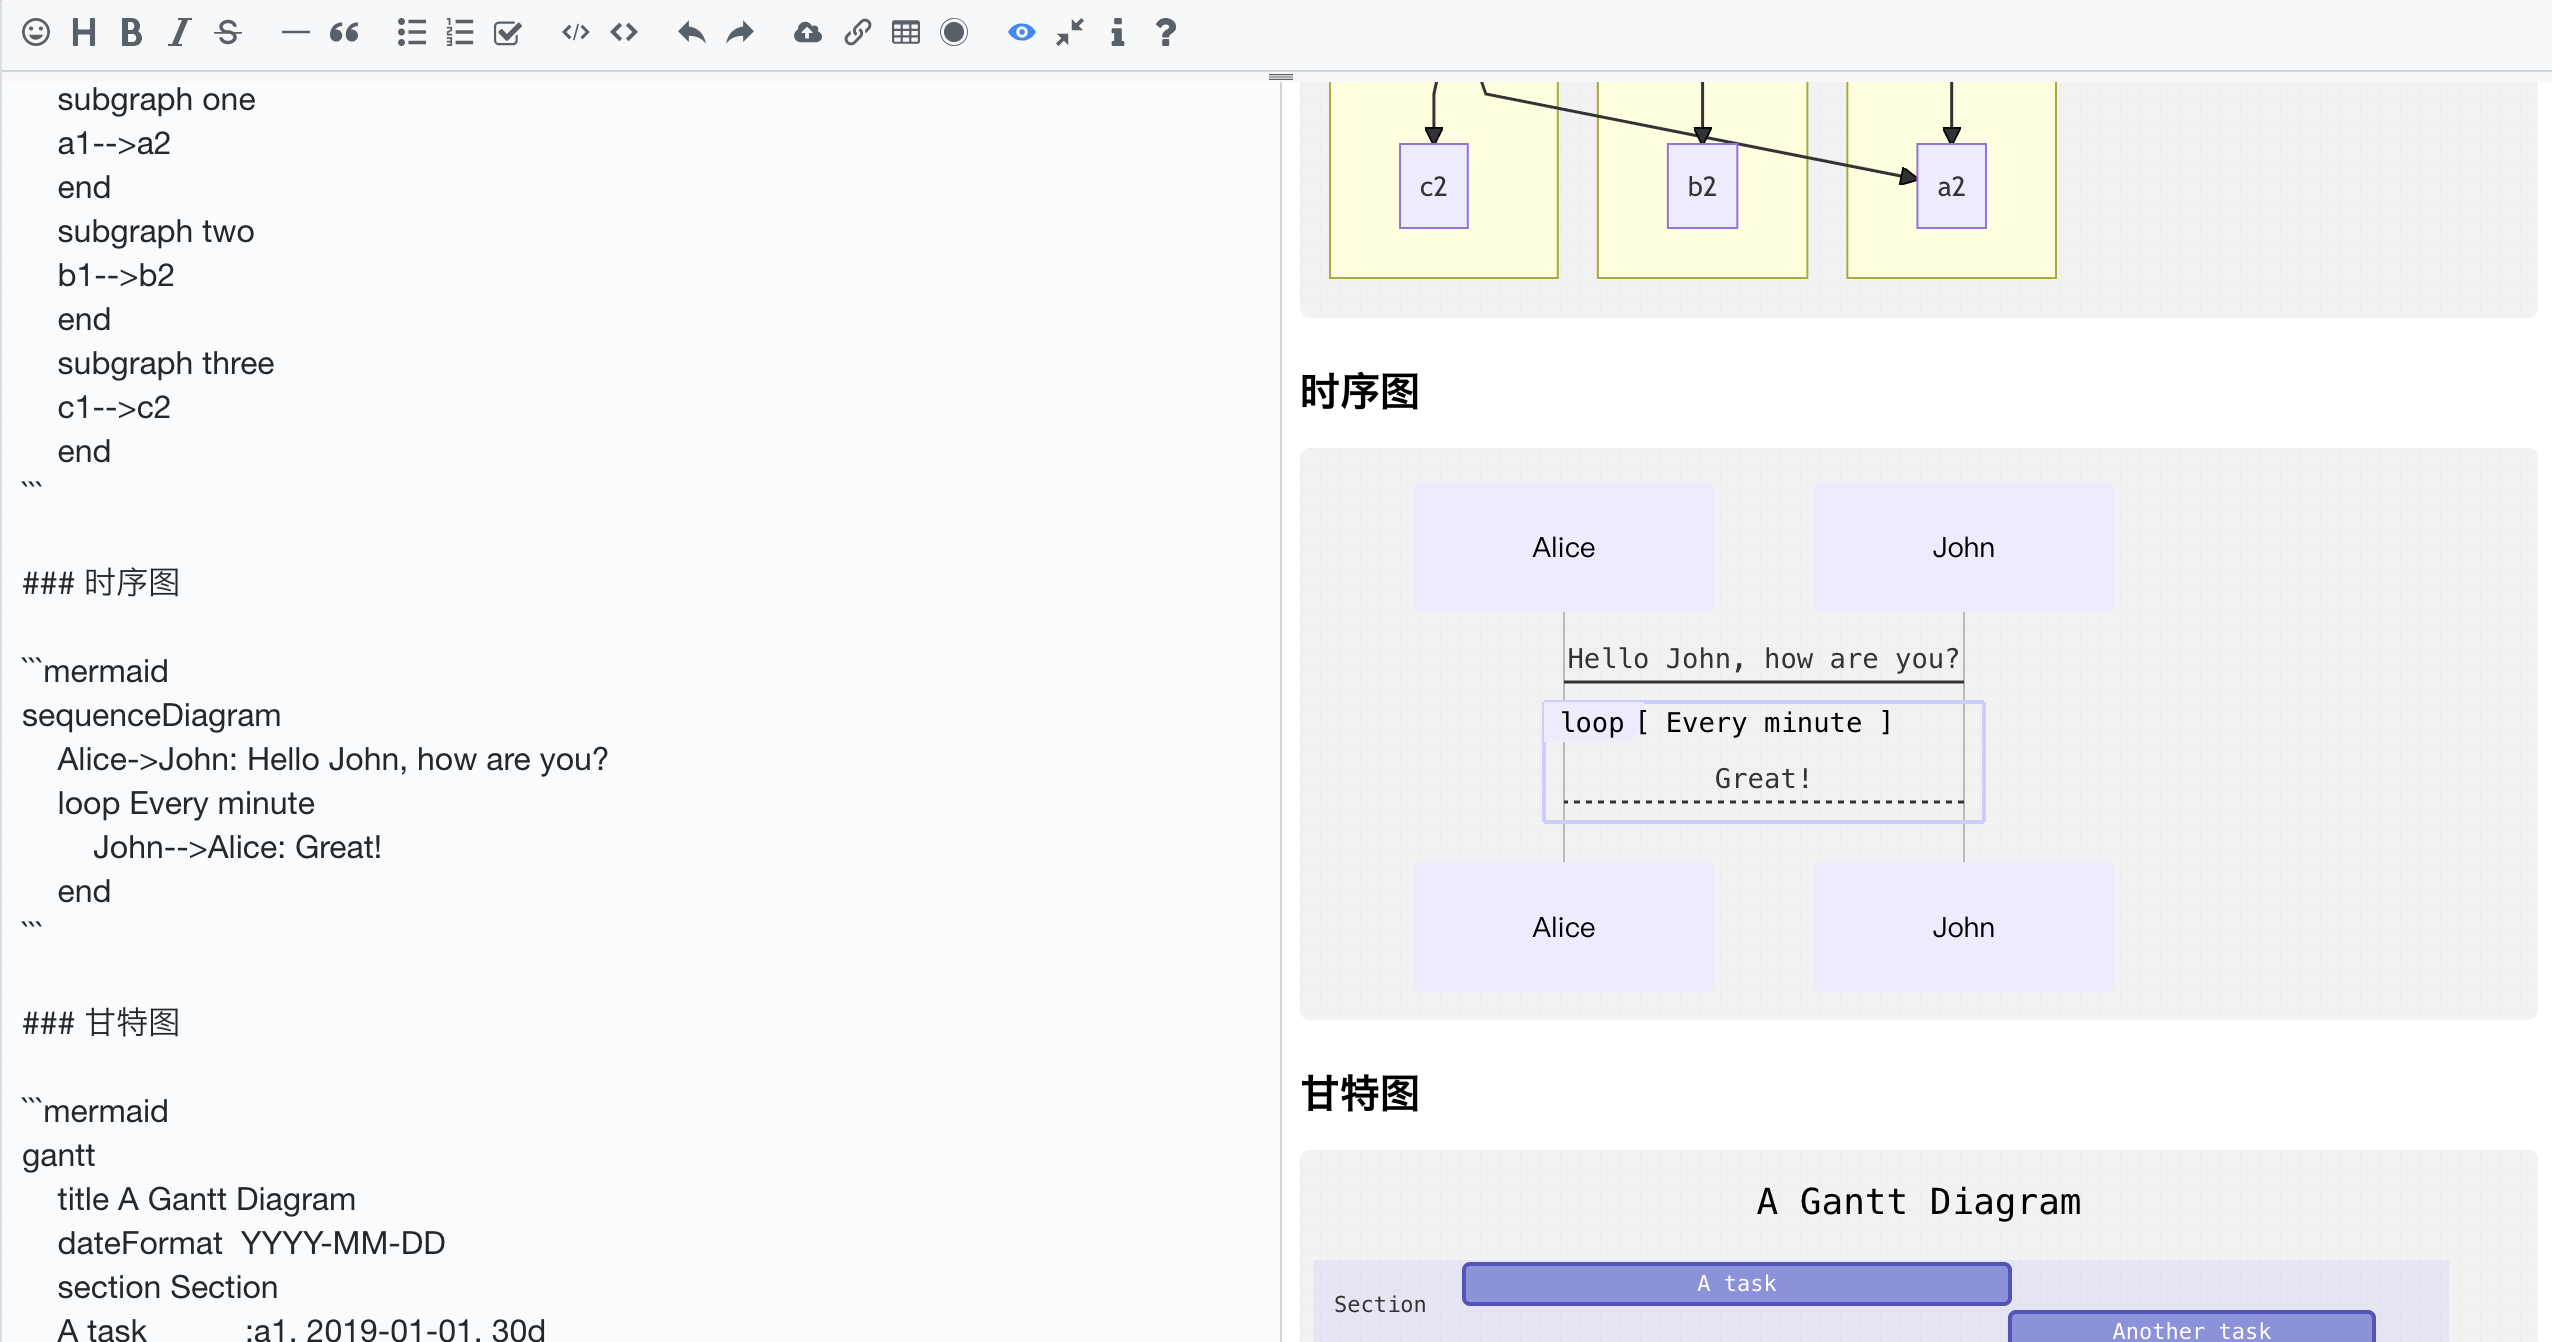Insert a task checkbox list
This screenshot has width=2552, height=1342.
pyautogui.click(x=508, y=33)
